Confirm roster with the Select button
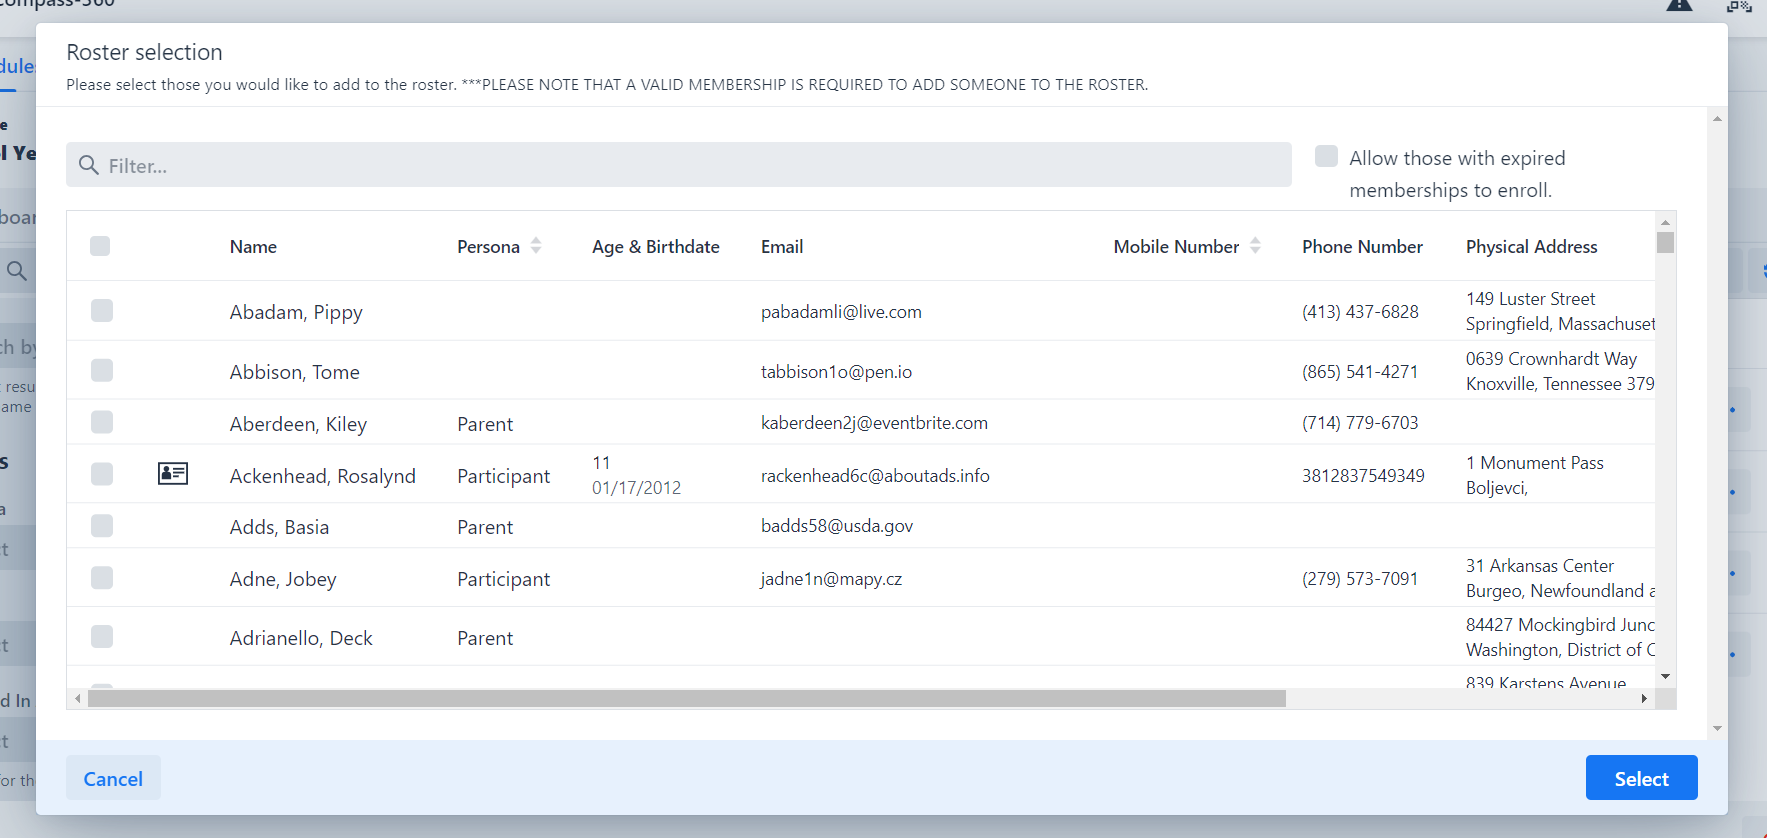1767x838 pixels. click(x=1640, y=778)
